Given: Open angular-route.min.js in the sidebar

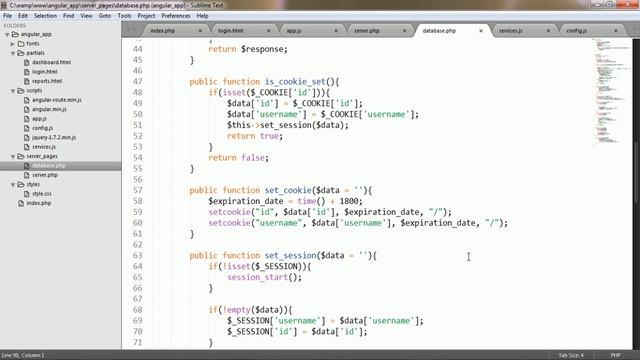Looking at the screenshot, I should click(x=57, y=100).
